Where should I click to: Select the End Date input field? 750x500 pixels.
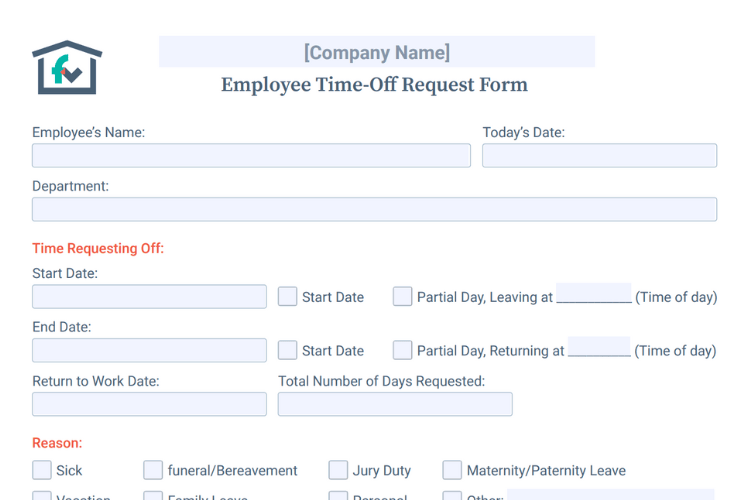coord(149,350)
